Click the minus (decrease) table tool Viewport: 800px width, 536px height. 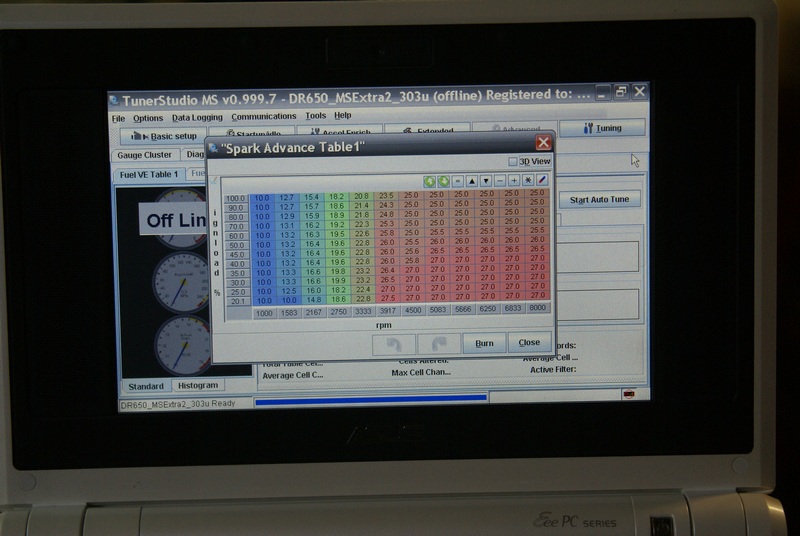point(500,181)
